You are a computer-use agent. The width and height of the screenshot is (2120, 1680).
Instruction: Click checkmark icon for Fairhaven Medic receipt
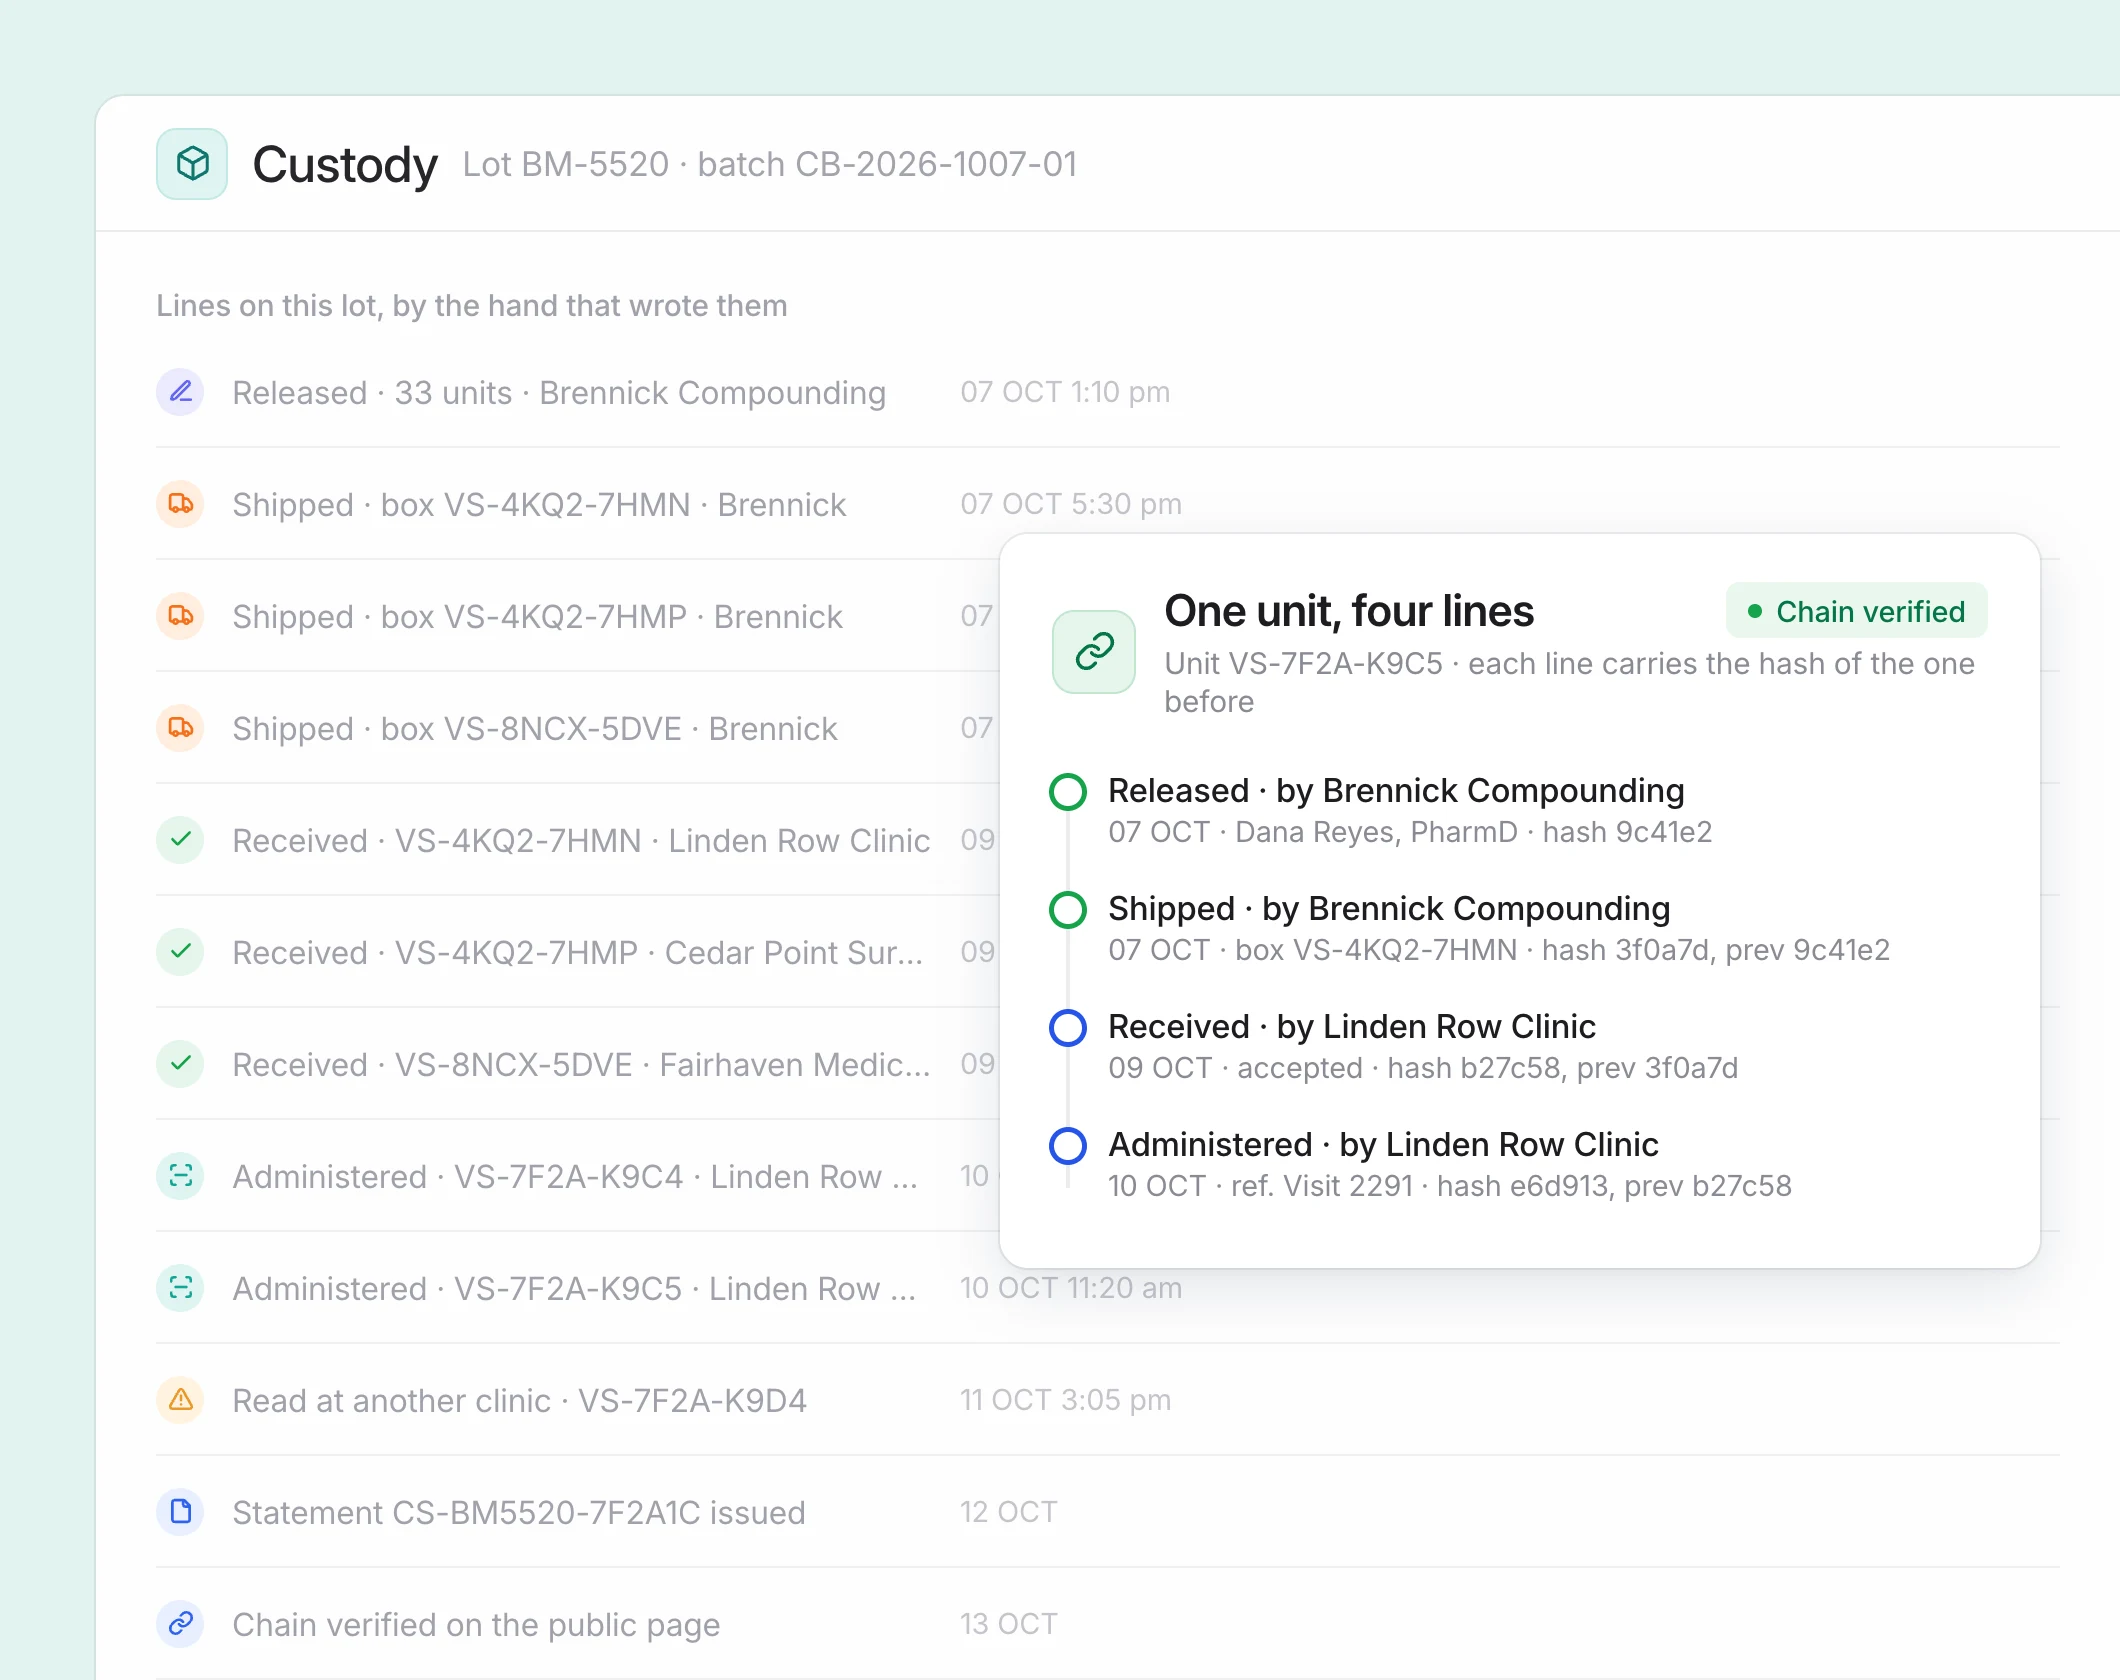(x=181, y=1064)
